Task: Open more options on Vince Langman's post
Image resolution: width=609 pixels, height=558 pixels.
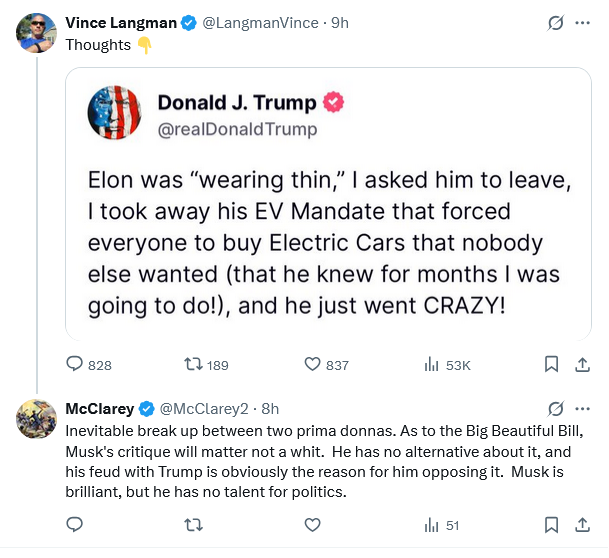Action: pyautogui.click(x=582, y=23)
